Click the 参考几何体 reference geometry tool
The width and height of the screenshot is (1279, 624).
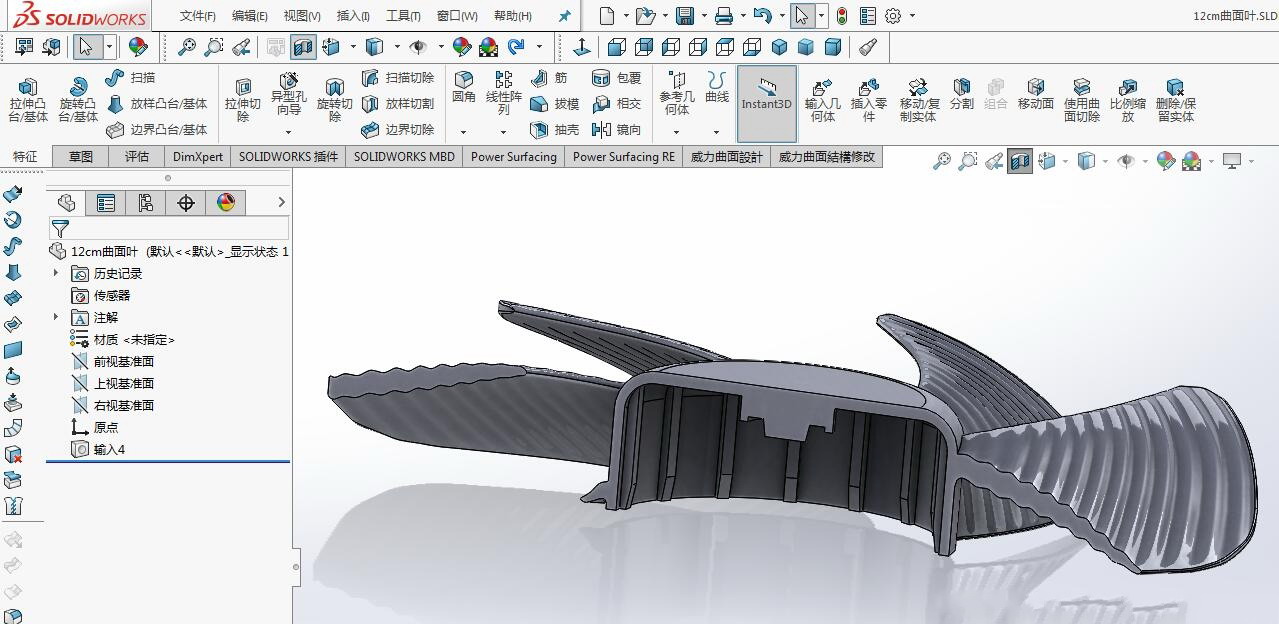coord(677,93)
